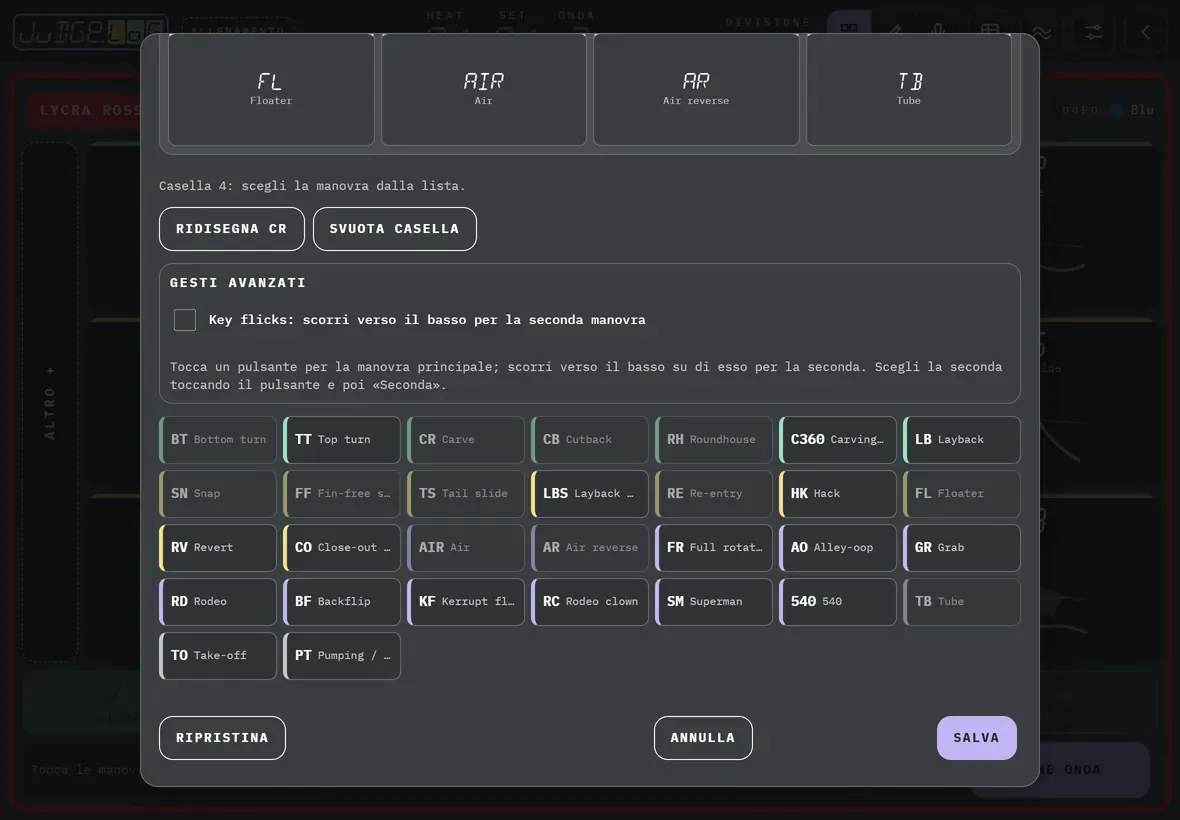Choose the FR Full rotation maneuver
This screenshot has height=820, width=1180.
(714, 548)
